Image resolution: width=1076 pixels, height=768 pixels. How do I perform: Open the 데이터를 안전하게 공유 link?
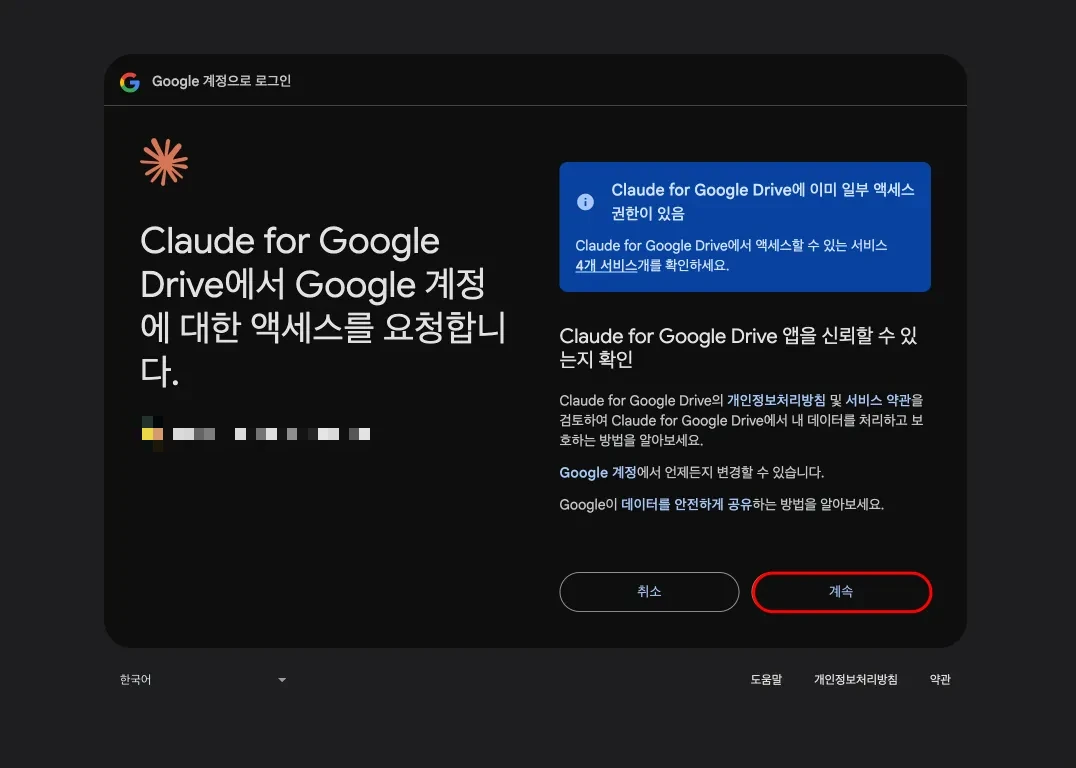(x=686, y=504)
